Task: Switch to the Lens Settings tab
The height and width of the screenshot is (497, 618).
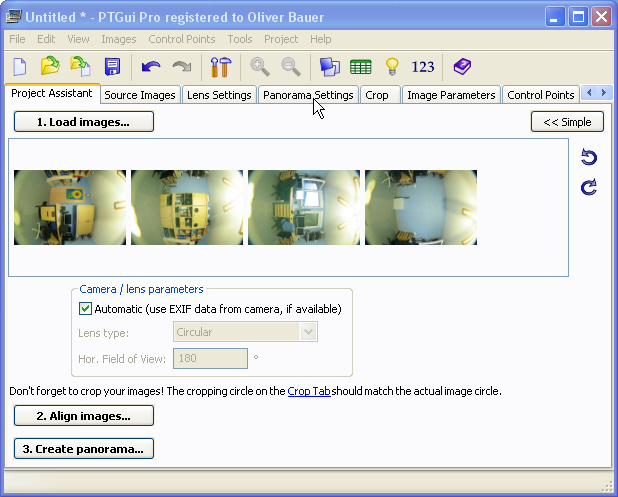Action: click(219, 95)
